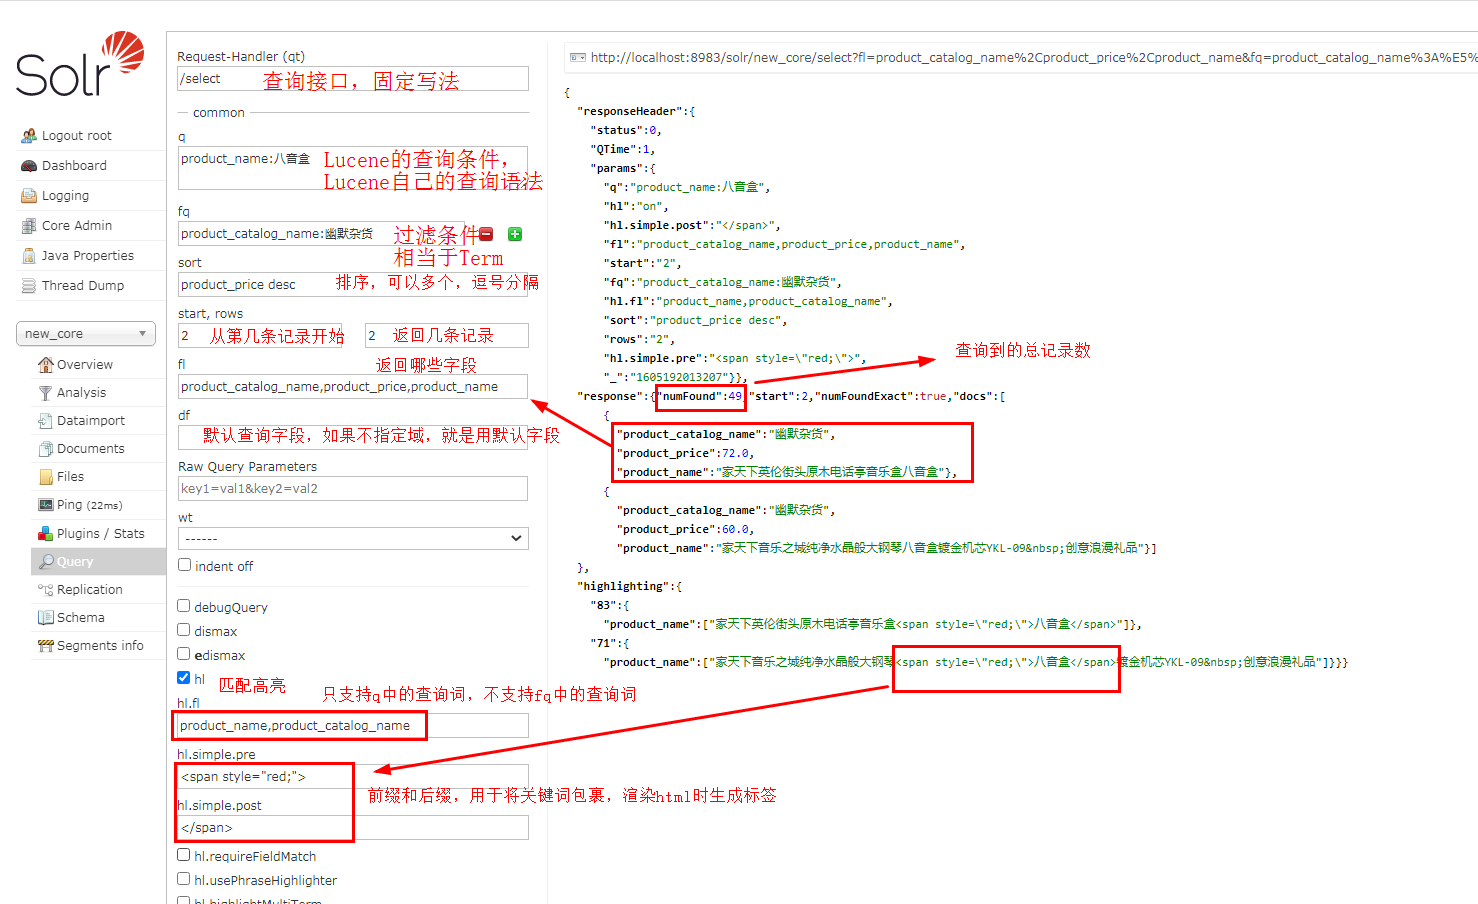Click the Raw Query Parameters field
Screen dimensions: 1478x904
tap(353, 488)
